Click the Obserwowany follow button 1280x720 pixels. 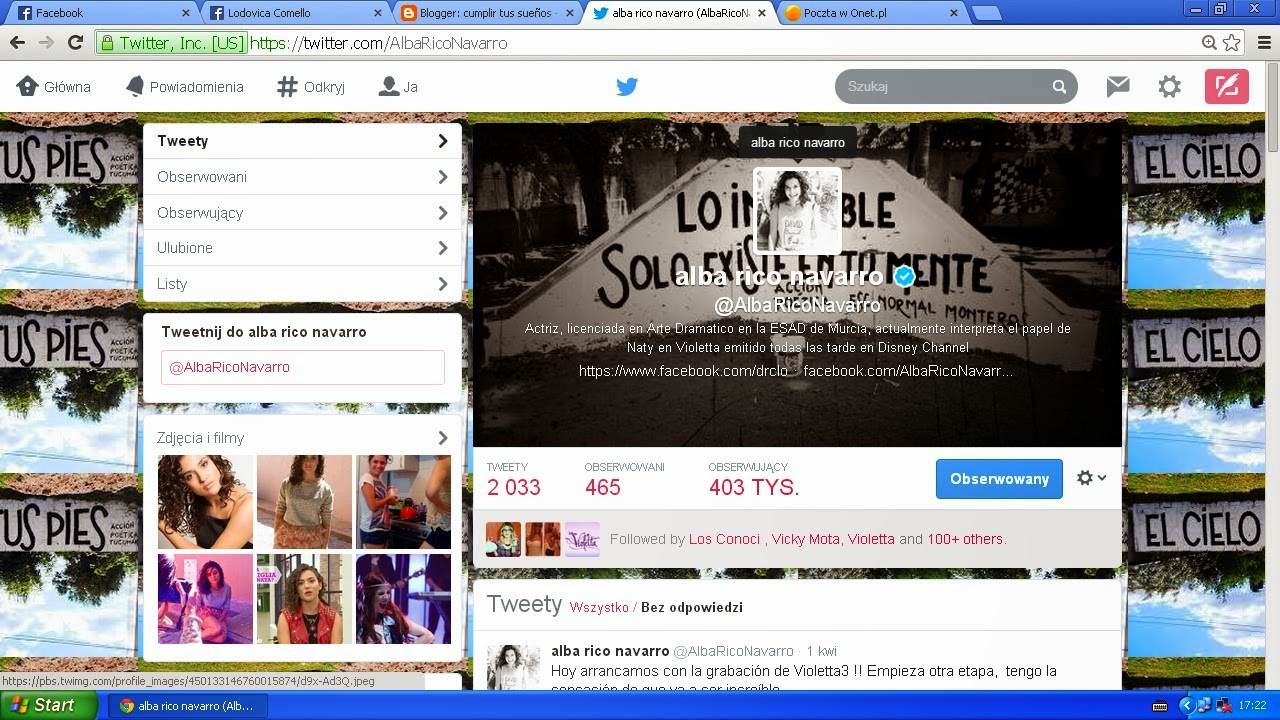coord(999,479)
